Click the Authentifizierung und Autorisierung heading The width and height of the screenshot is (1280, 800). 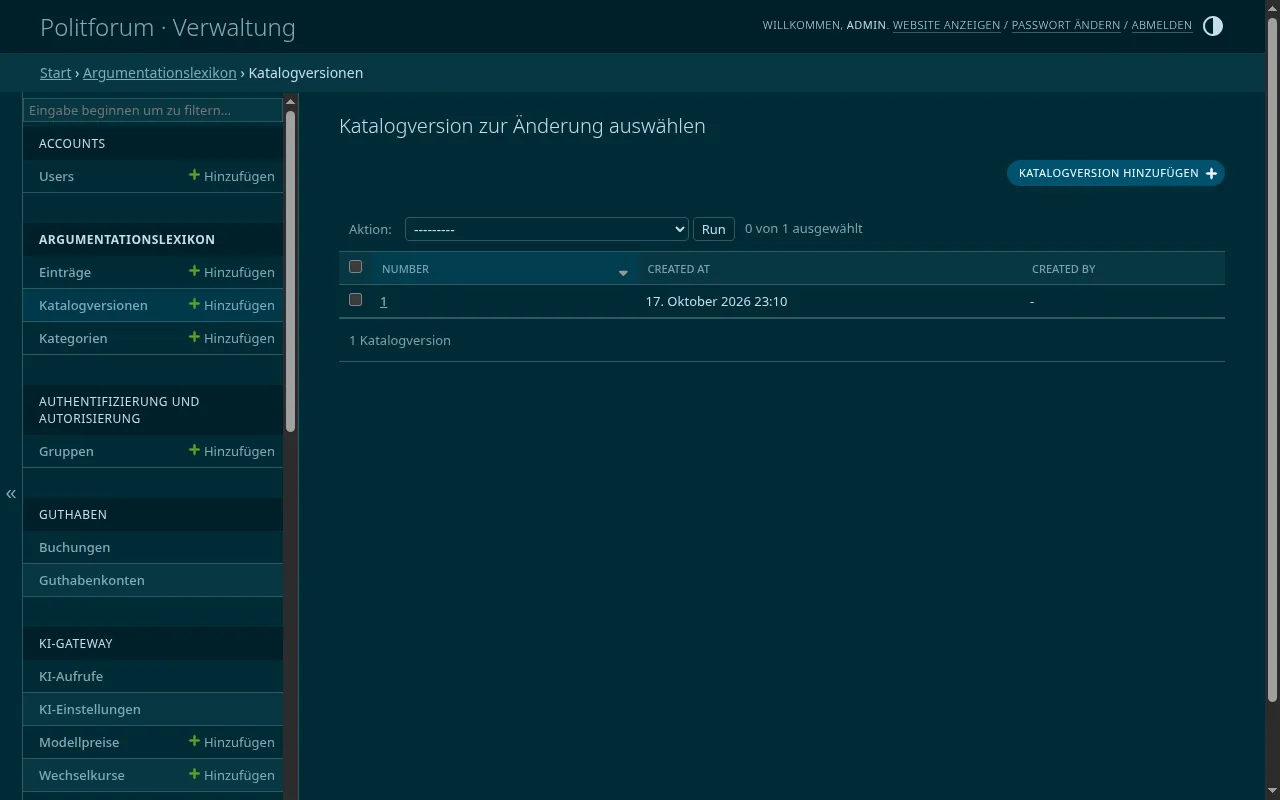pyautogui.click(x=119, y=410)
